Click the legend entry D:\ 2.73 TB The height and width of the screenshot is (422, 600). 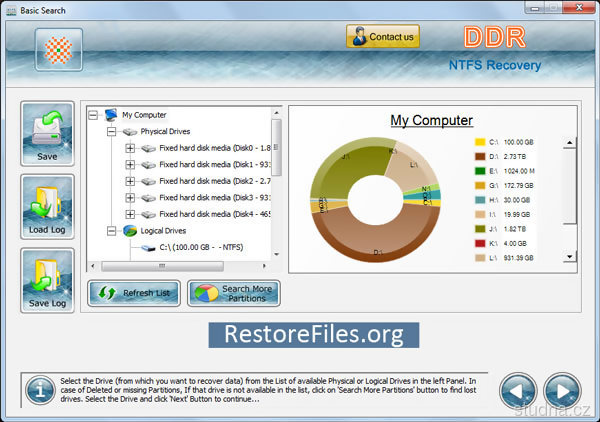point(501,157)
